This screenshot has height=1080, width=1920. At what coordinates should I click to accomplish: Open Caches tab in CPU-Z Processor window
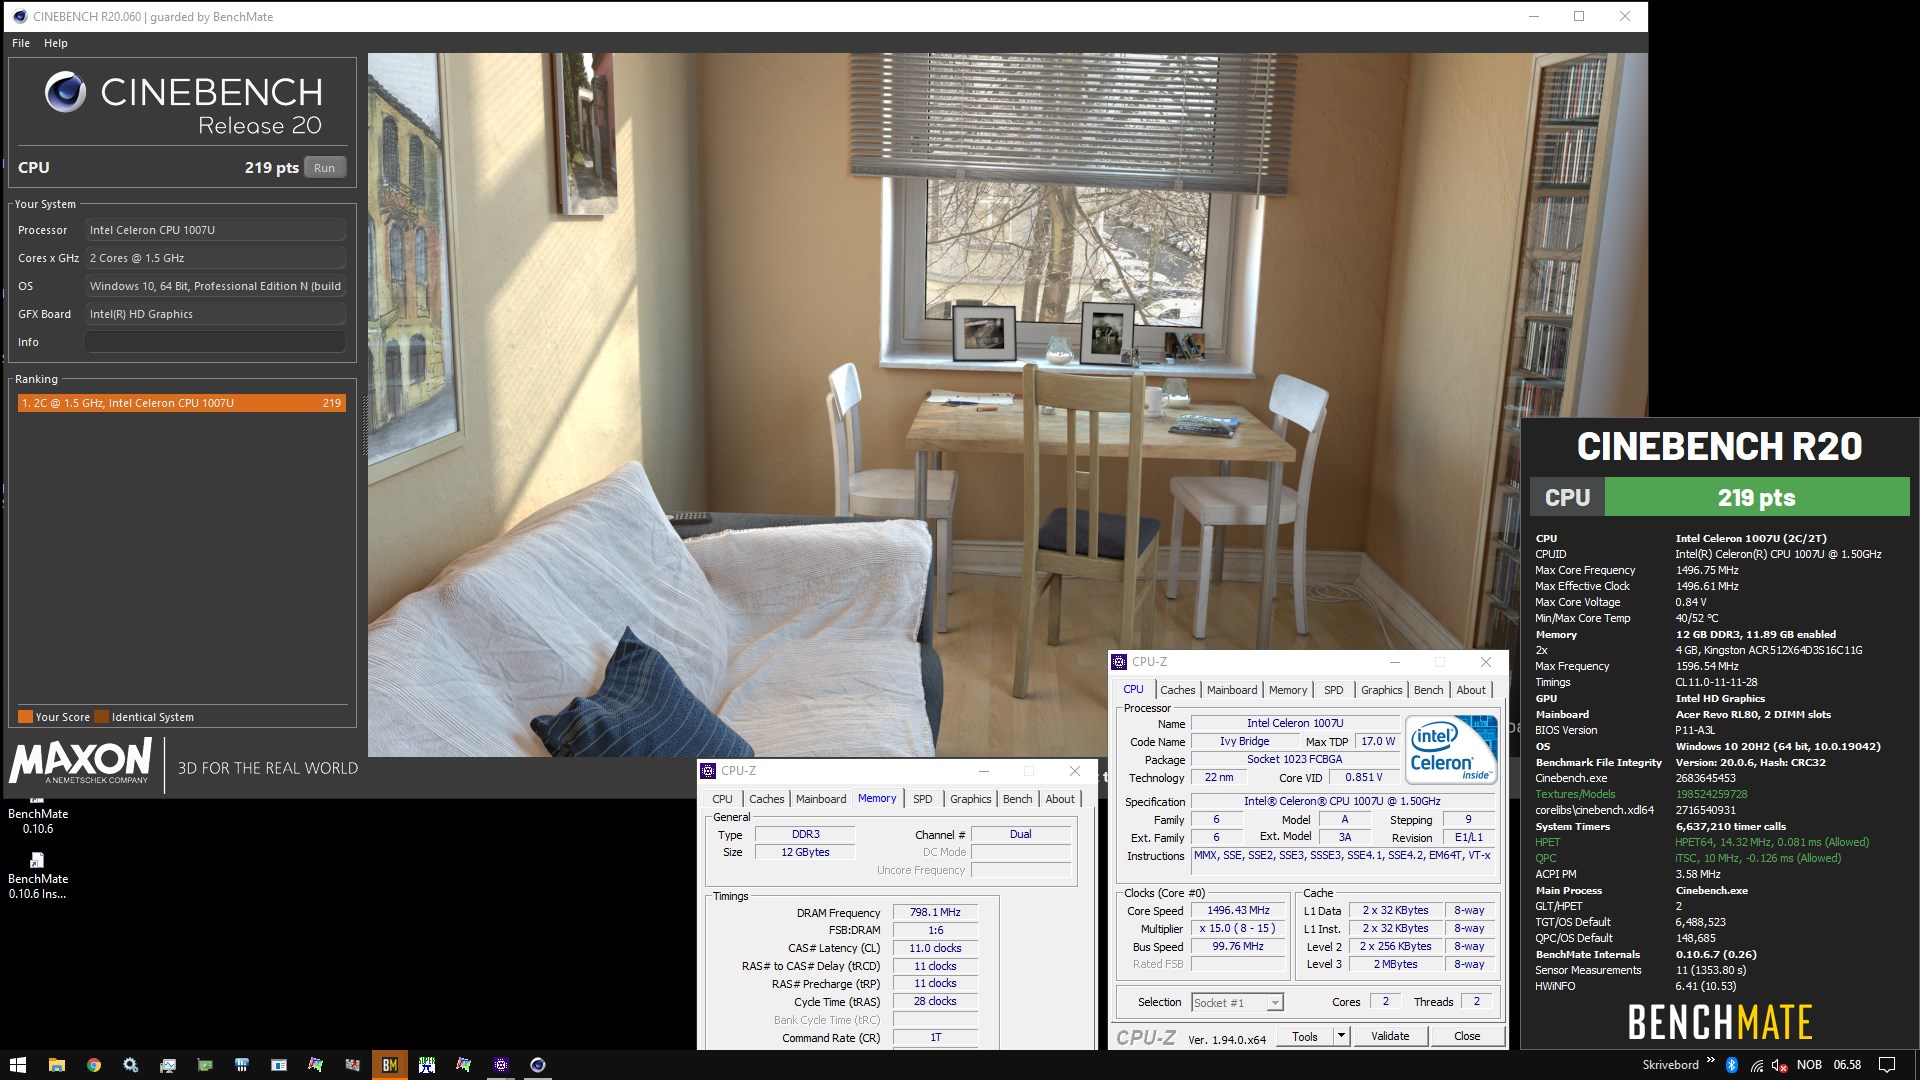[x=1177, y=690]
